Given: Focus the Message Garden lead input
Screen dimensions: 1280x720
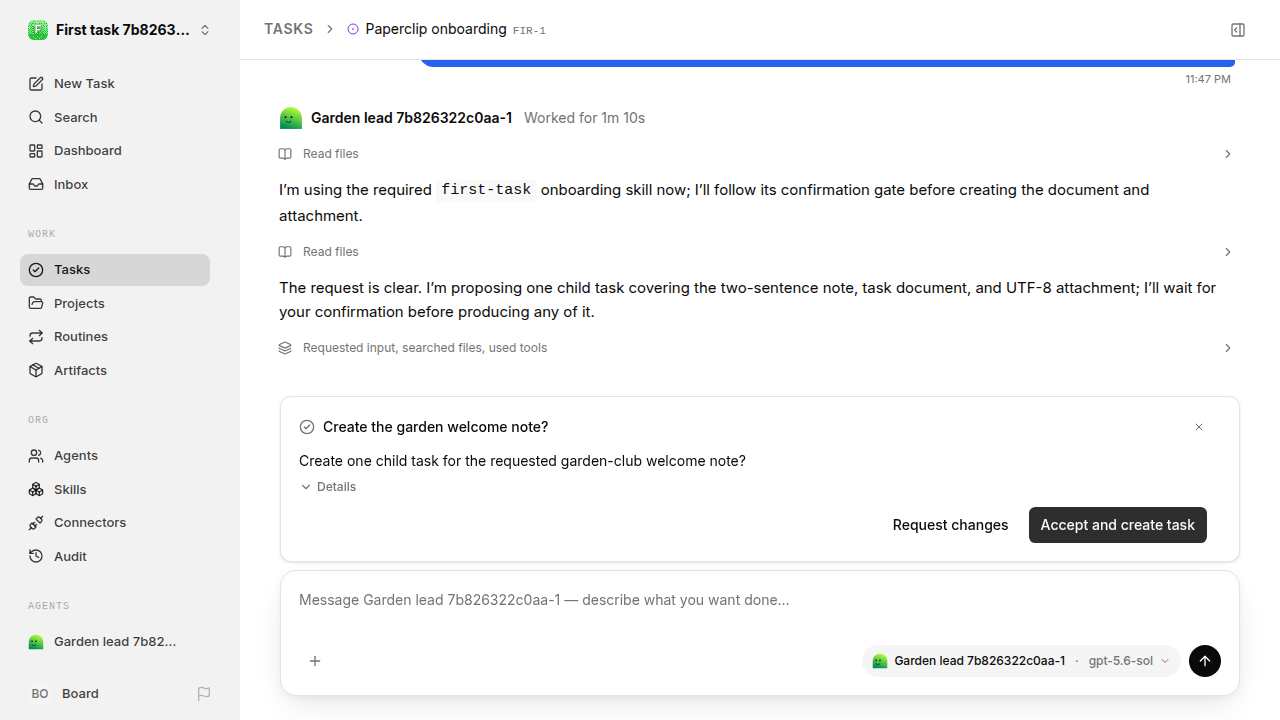Looking at the screenshot, I should click(760, 601).
